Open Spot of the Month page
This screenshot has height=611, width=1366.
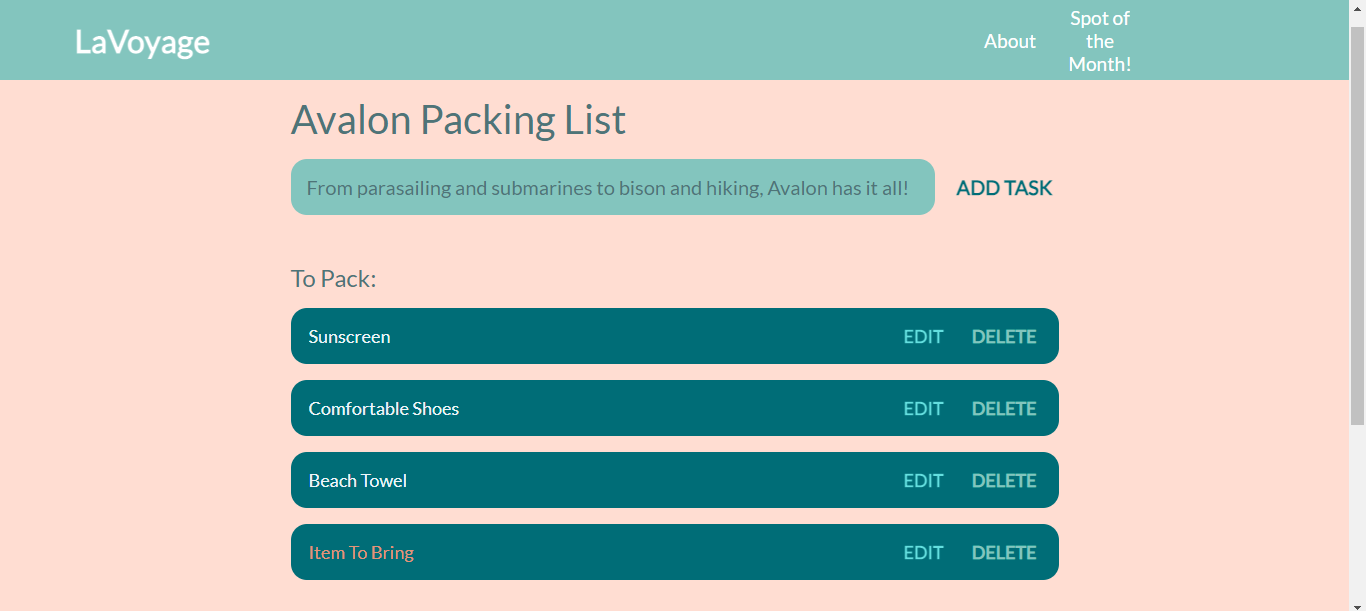(1099, 41)
